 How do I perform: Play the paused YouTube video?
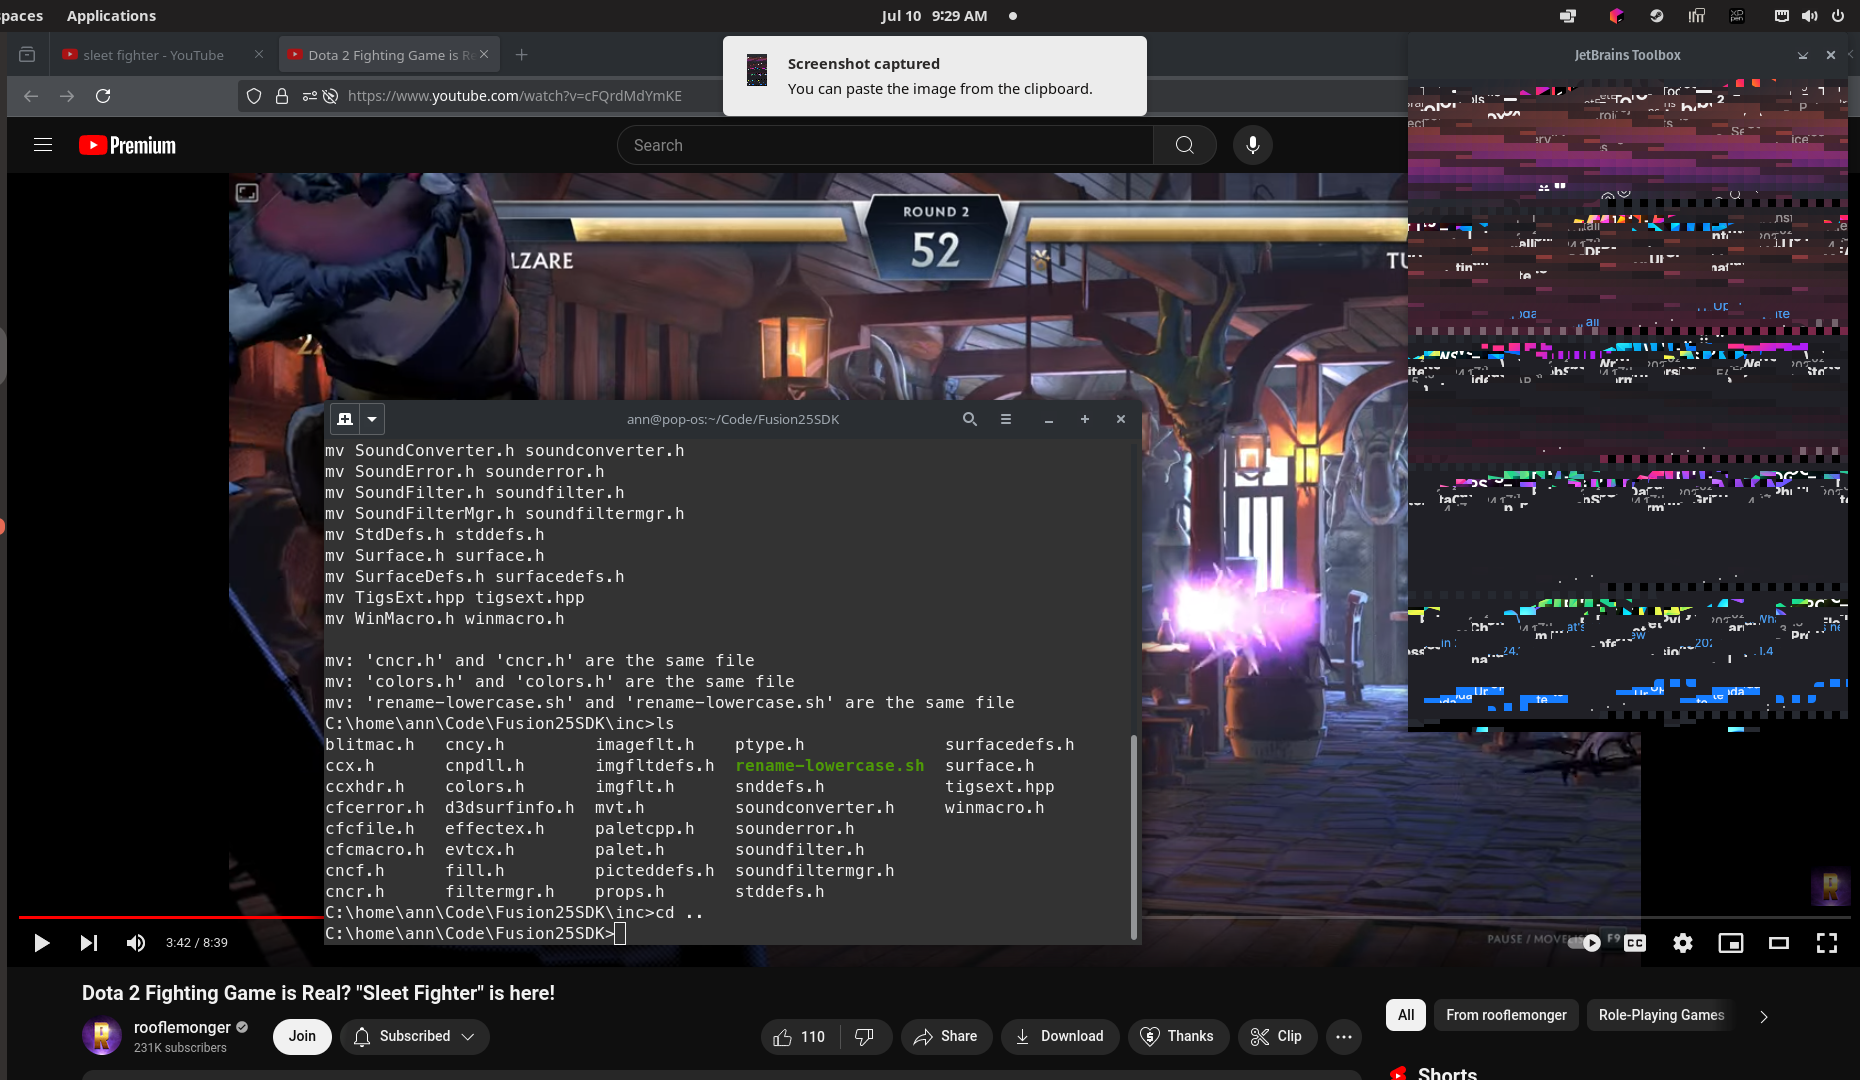pyautogui.click(x=41, y=943)
